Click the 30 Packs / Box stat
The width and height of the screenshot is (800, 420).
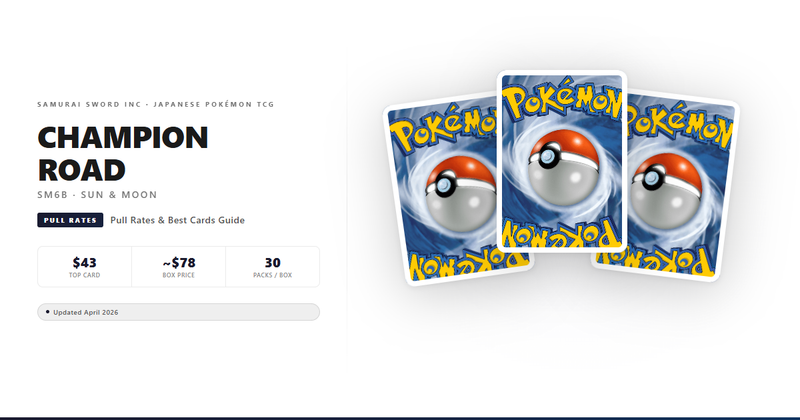tap(272, 267)
